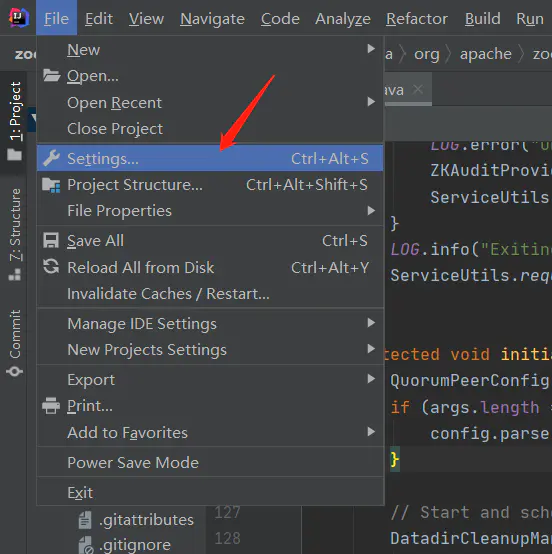552x554 pixels.
Task: Click the Reload All from Disk icon
Action: 51,267
